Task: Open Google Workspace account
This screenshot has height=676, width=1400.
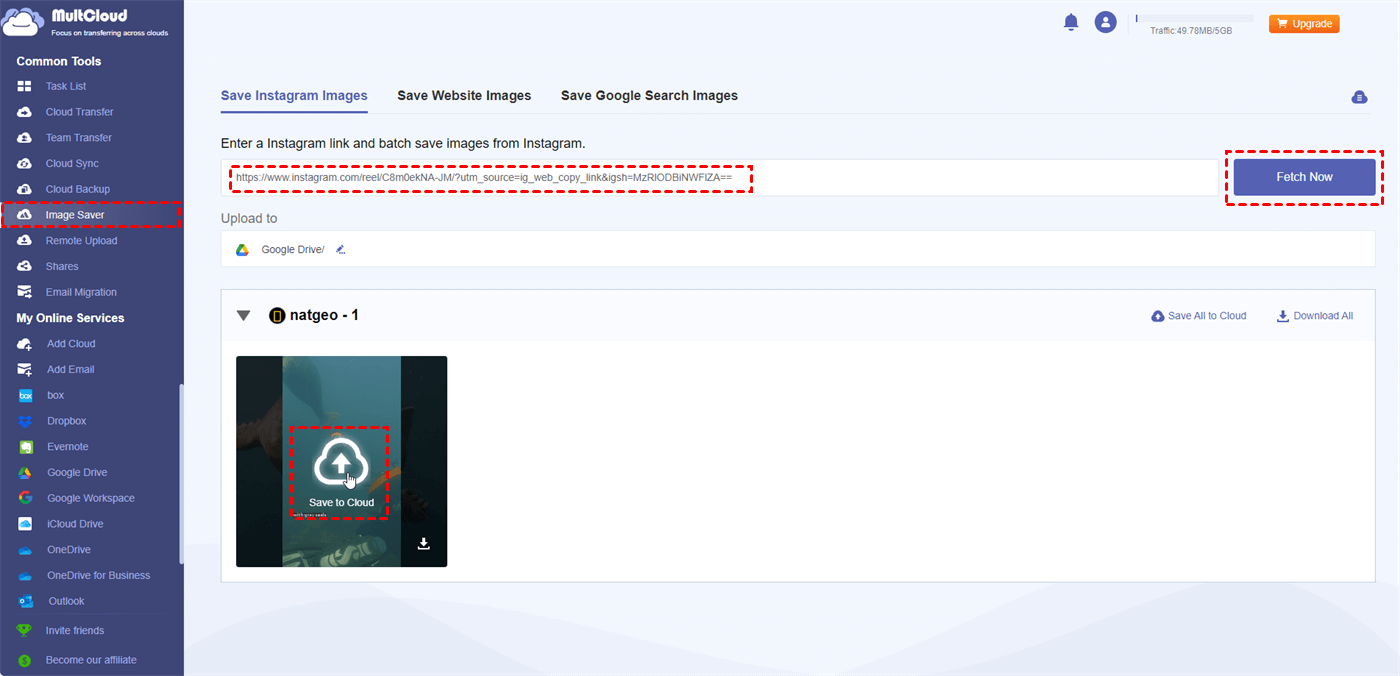Action: [91, 498]
